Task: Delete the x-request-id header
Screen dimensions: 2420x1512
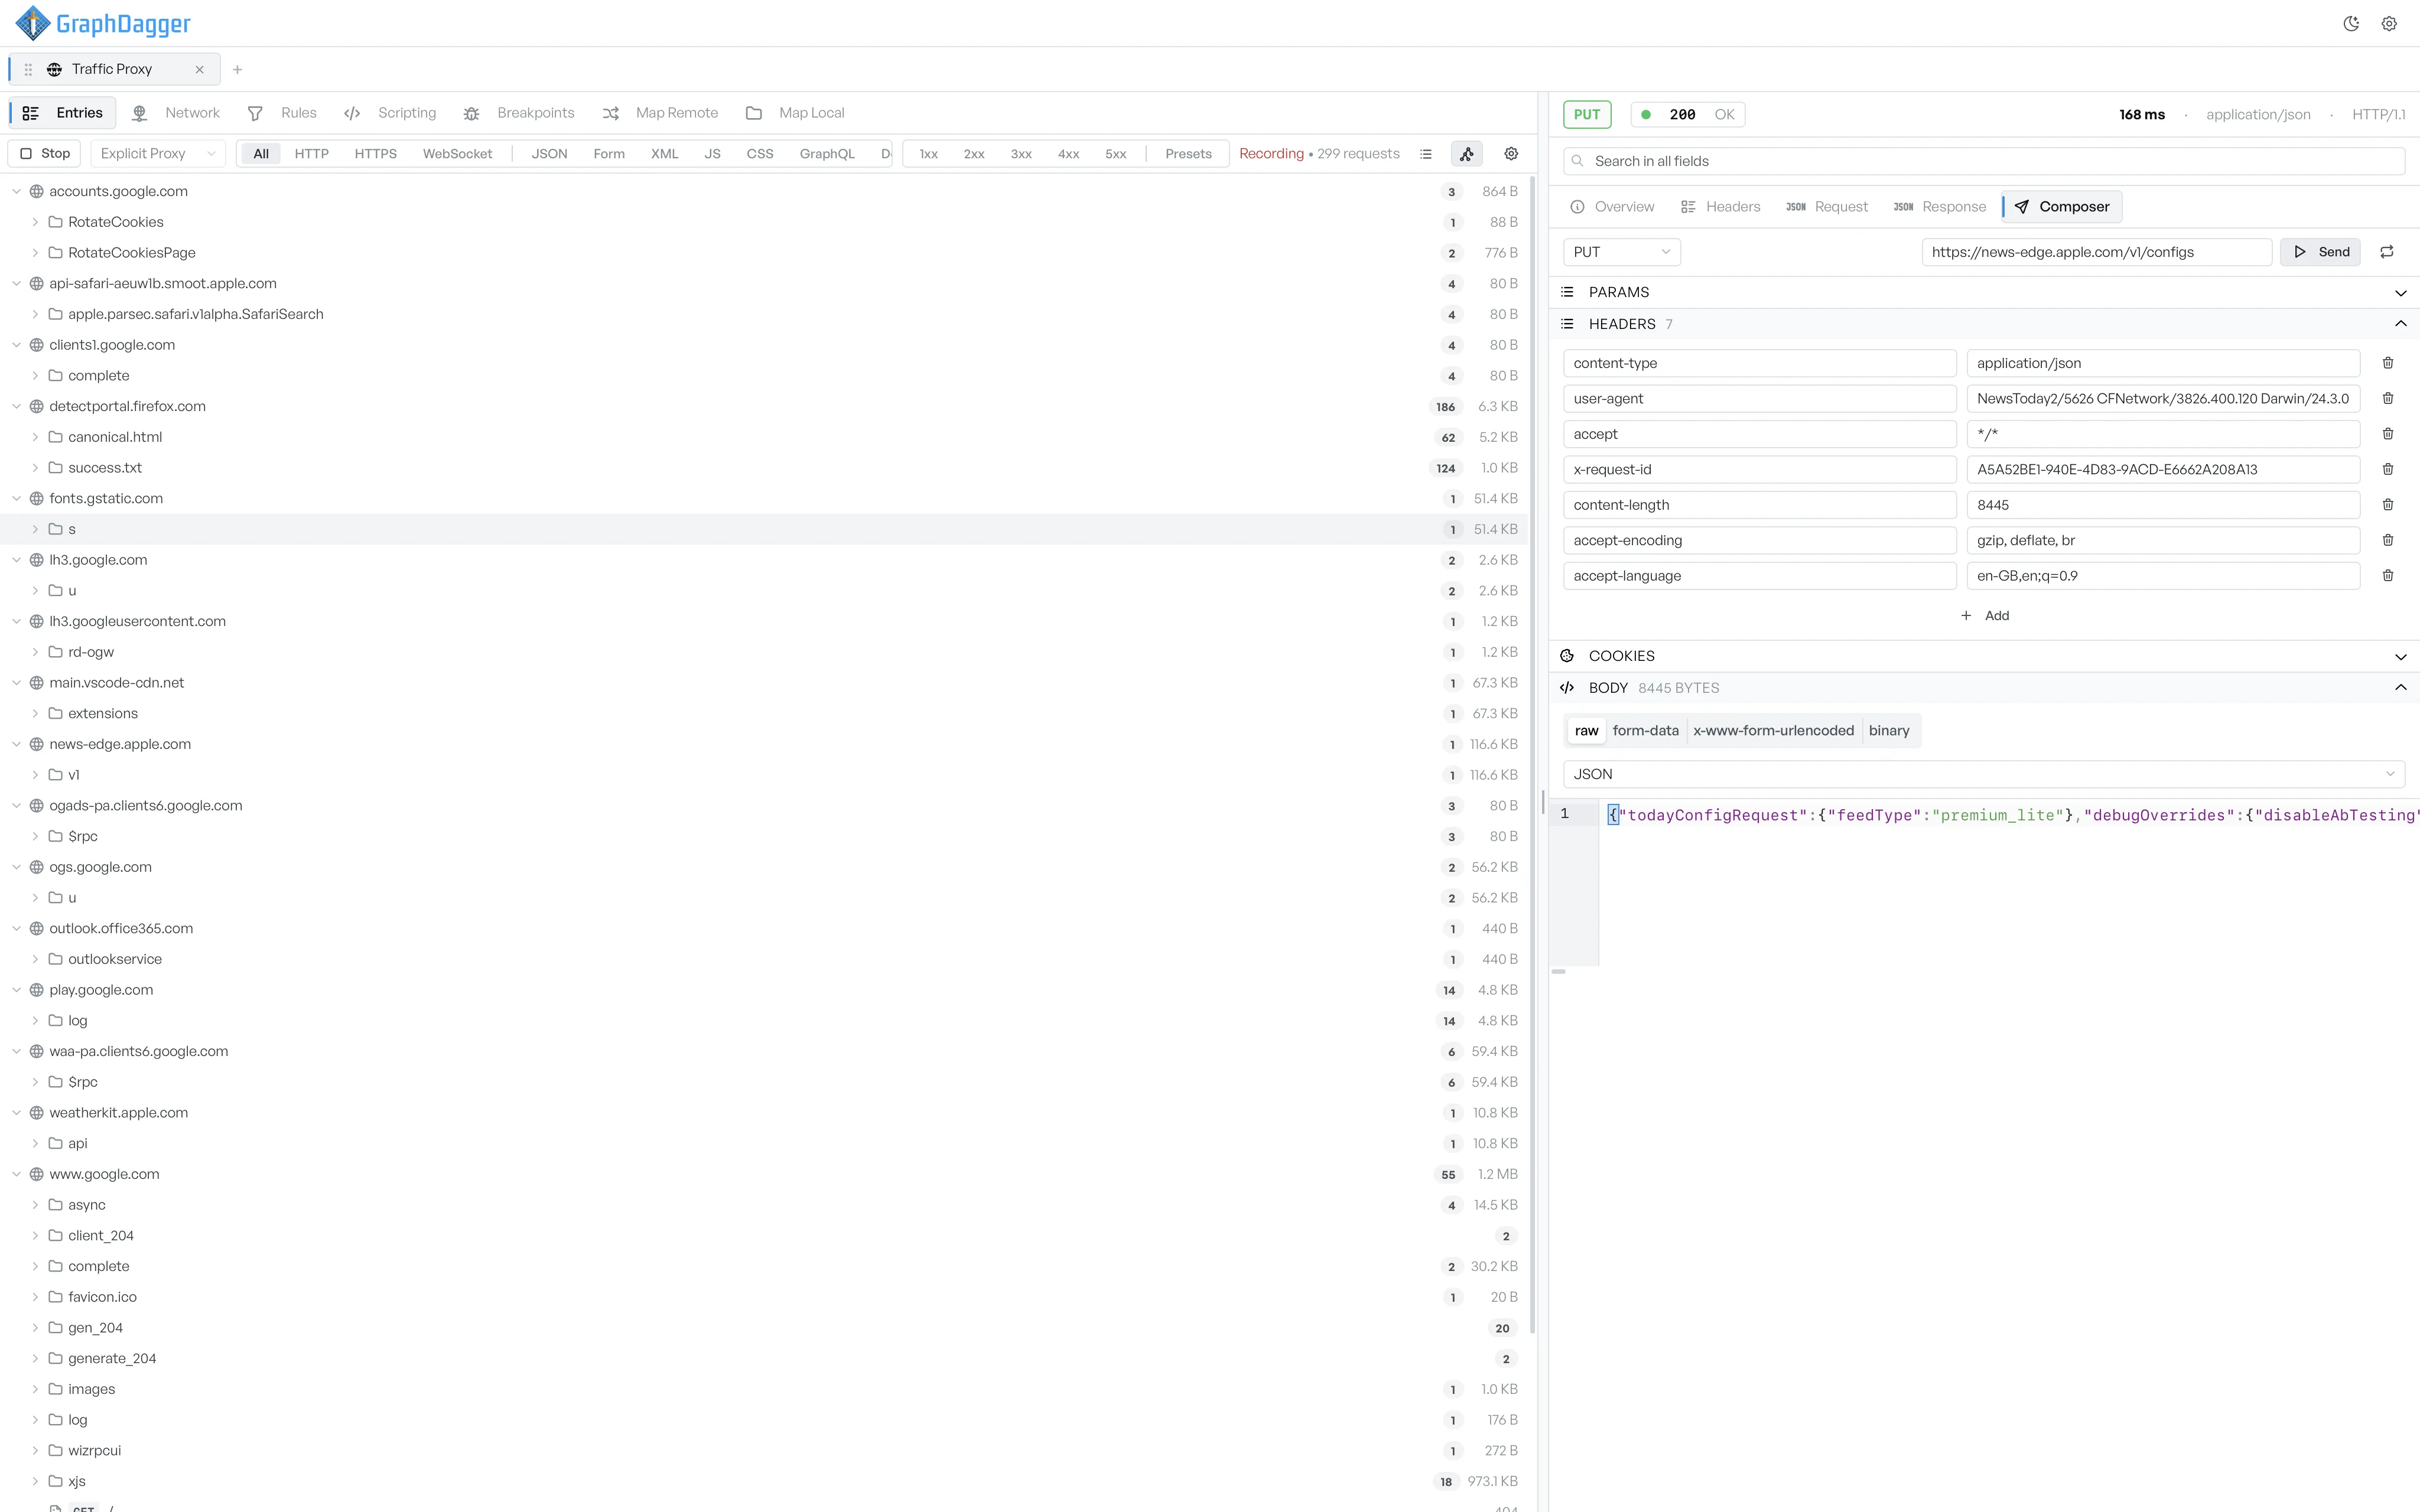Action: (x=2388, y=469)
